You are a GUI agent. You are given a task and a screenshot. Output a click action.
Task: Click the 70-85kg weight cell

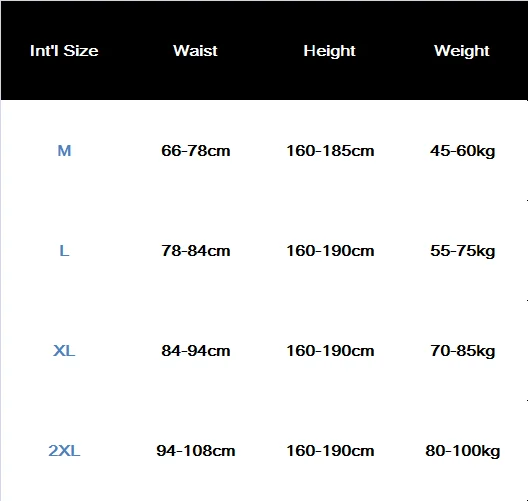[462, 352]
